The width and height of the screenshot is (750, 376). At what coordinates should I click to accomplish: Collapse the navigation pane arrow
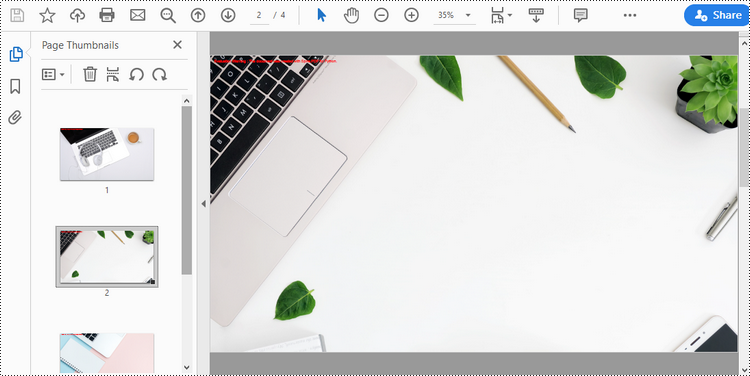[x=204, y=204]
